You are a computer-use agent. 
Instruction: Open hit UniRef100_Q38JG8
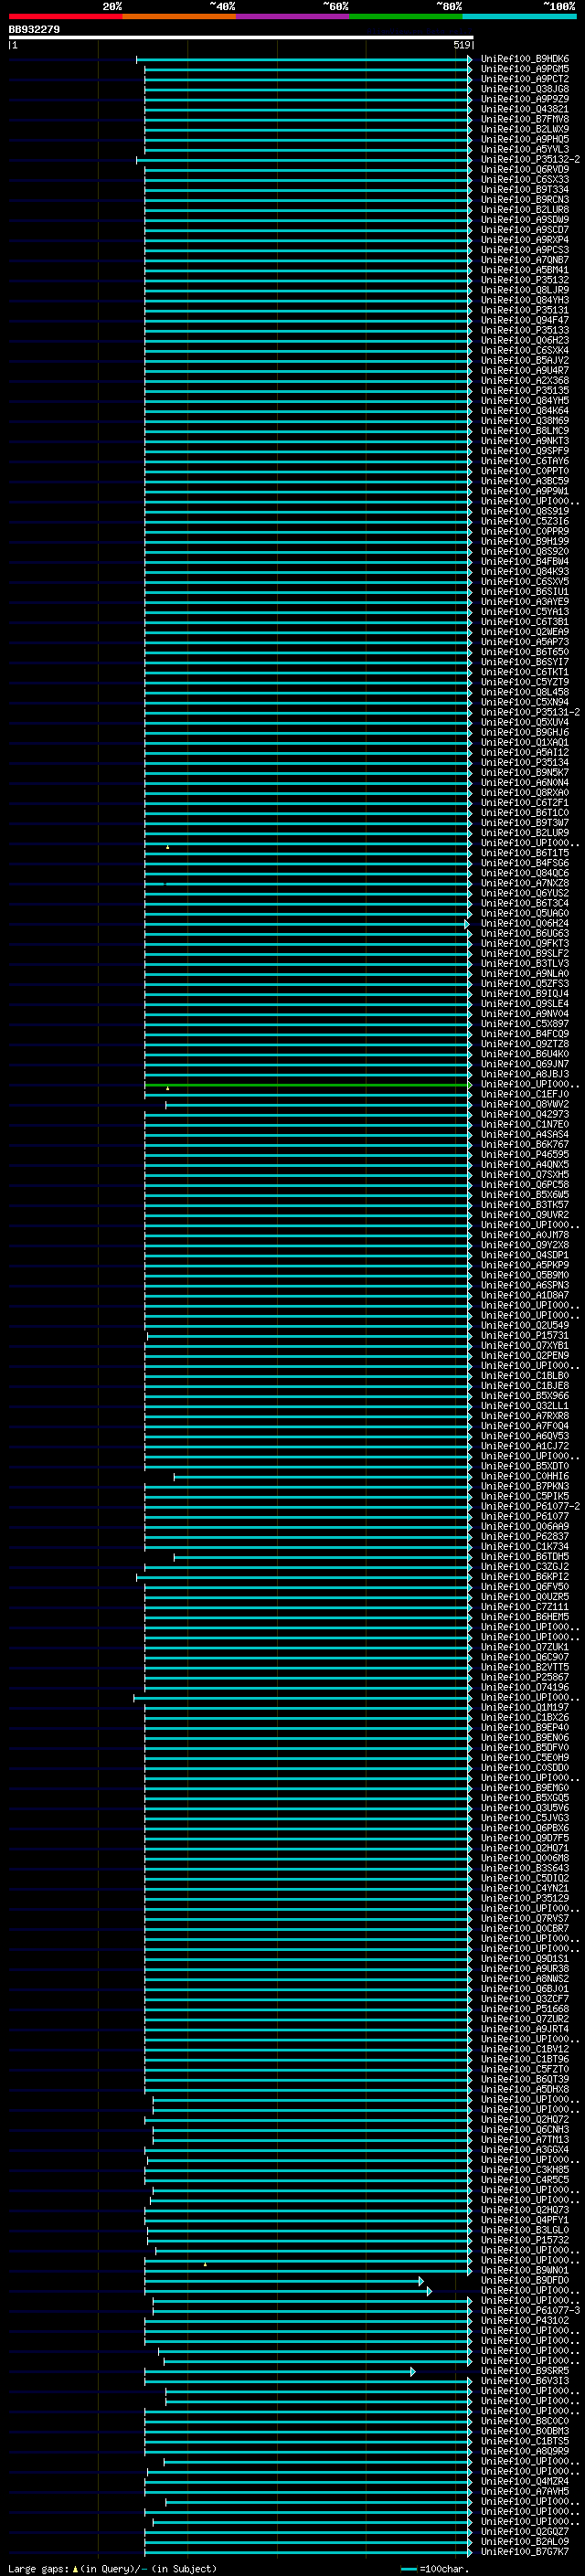click(524, 89)
